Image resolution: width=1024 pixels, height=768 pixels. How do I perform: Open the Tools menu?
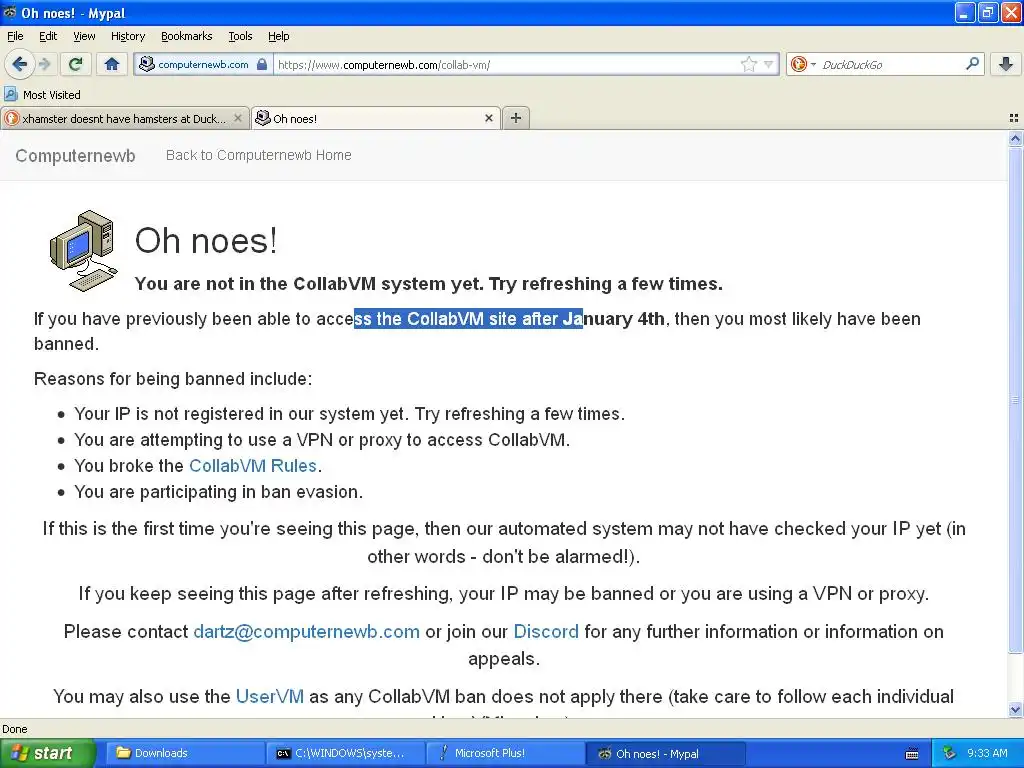click(x=240, y=36)
